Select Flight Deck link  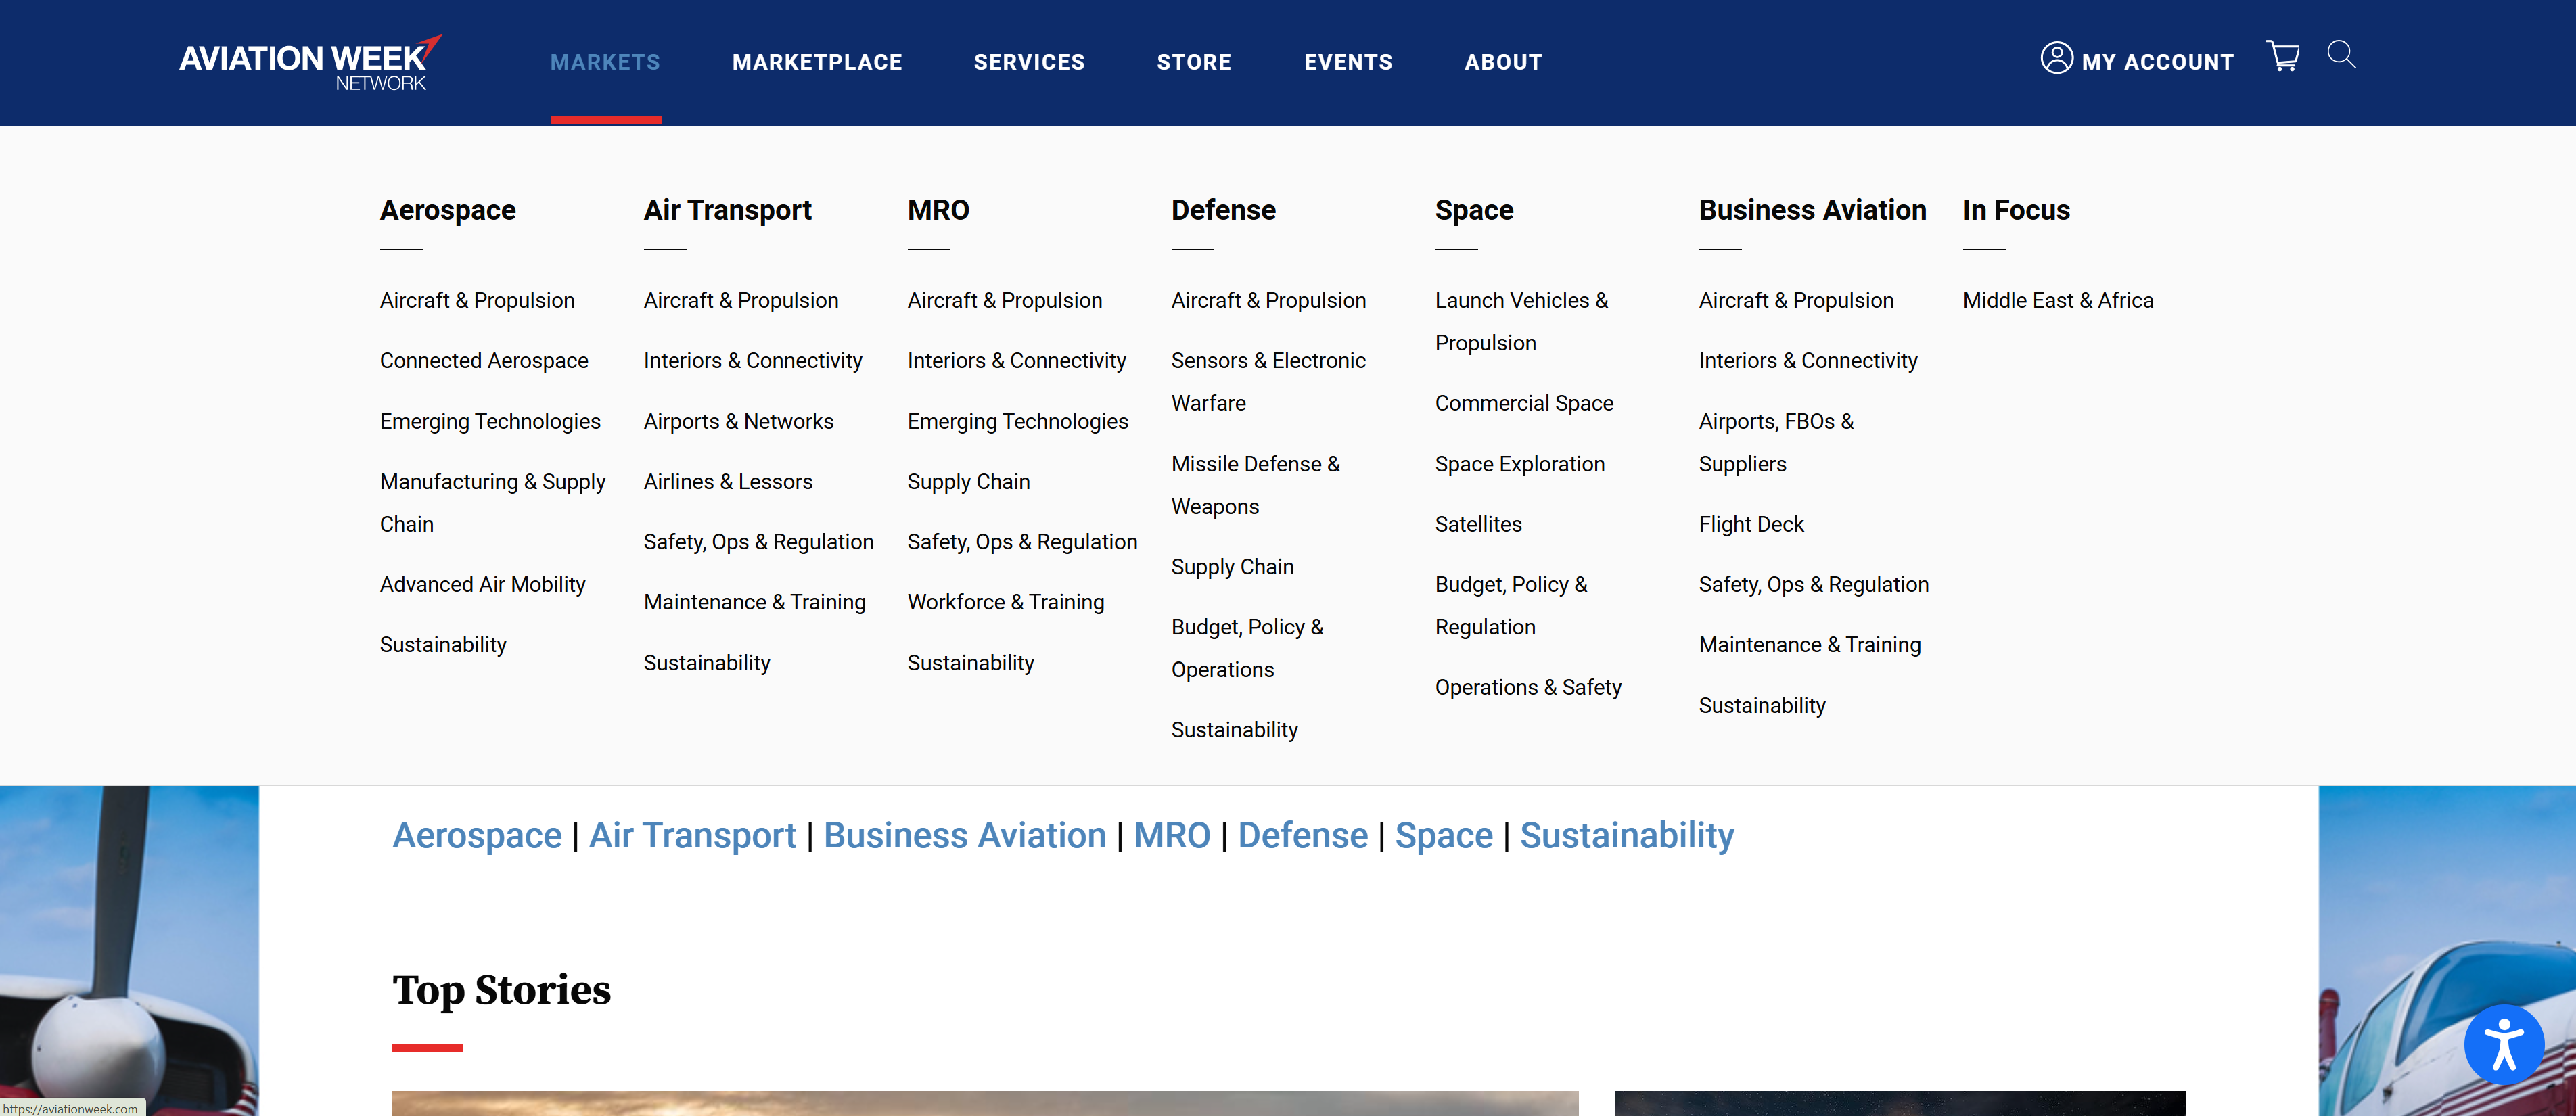click(1751, 524)
